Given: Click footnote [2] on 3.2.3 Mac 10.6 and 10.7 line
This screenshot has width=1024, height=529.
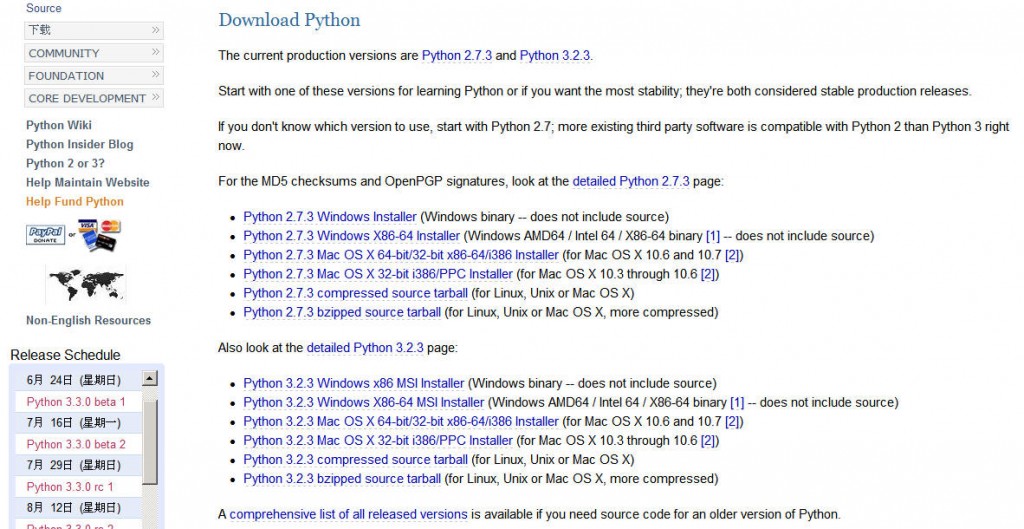Looking at the screenshot, I should [733, 421].
